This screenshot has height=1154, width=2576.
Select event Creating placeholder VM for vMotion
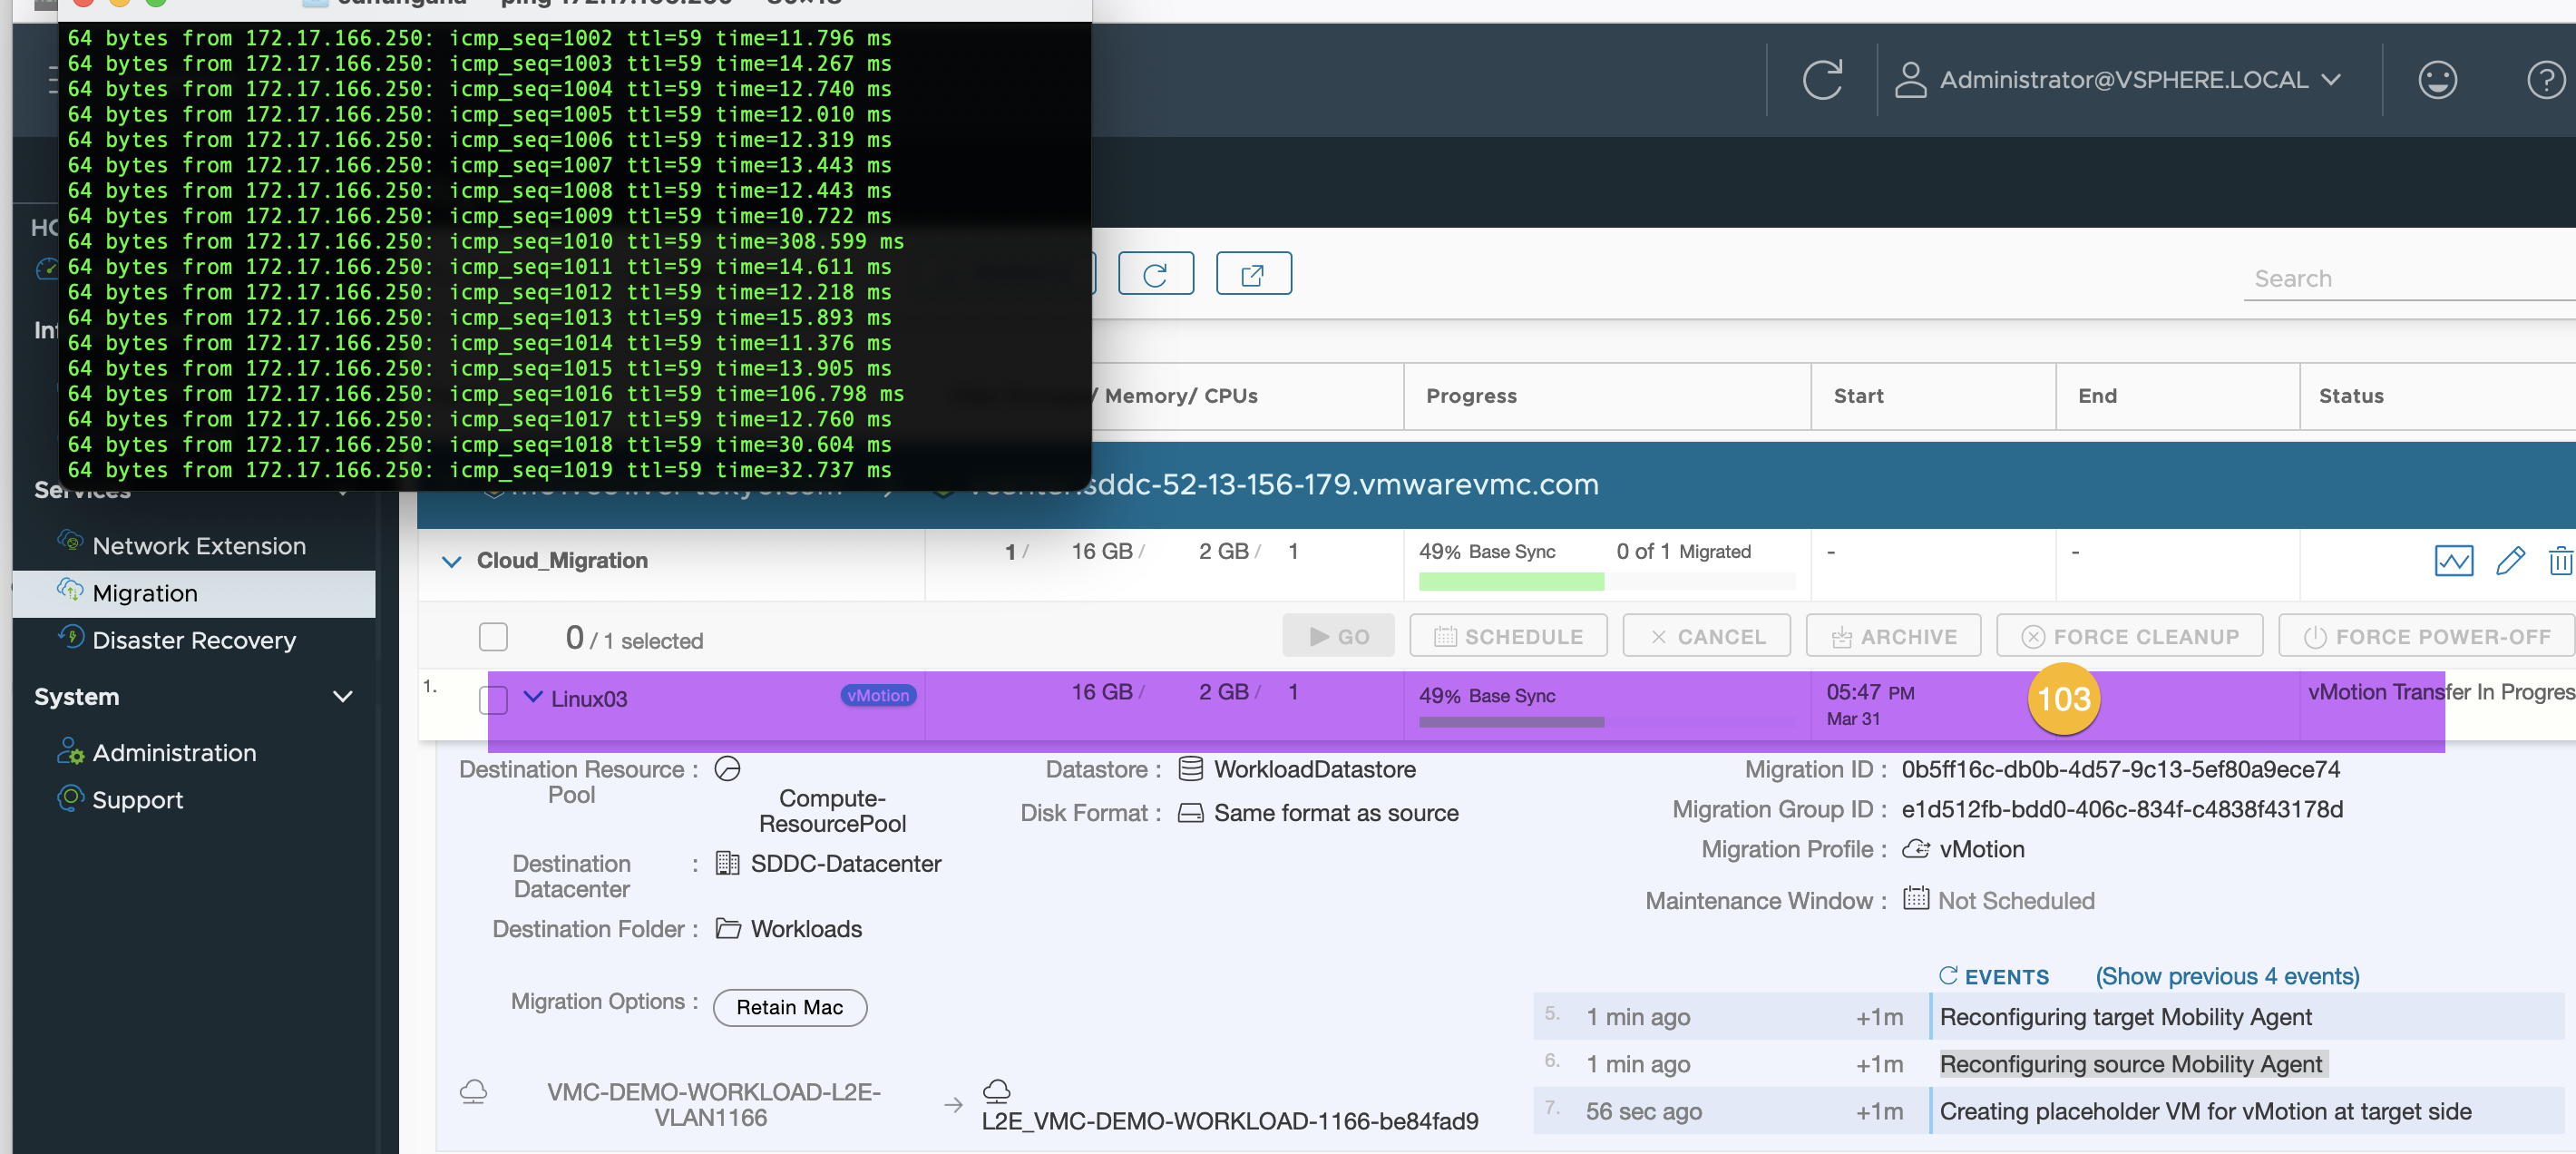pyautogui.click(x=2205, y=1111)
